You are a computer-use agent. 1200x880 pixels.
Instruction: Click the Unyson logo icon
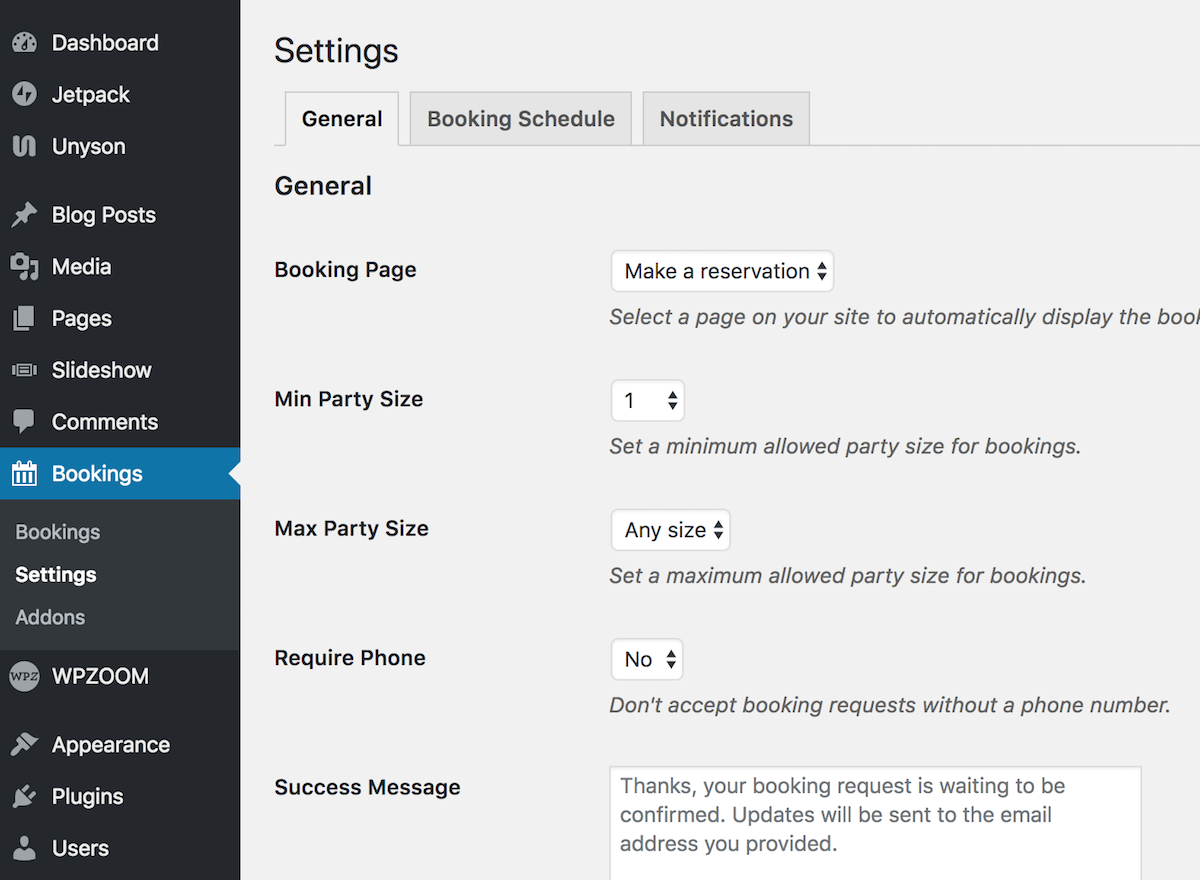pos(24,146)
